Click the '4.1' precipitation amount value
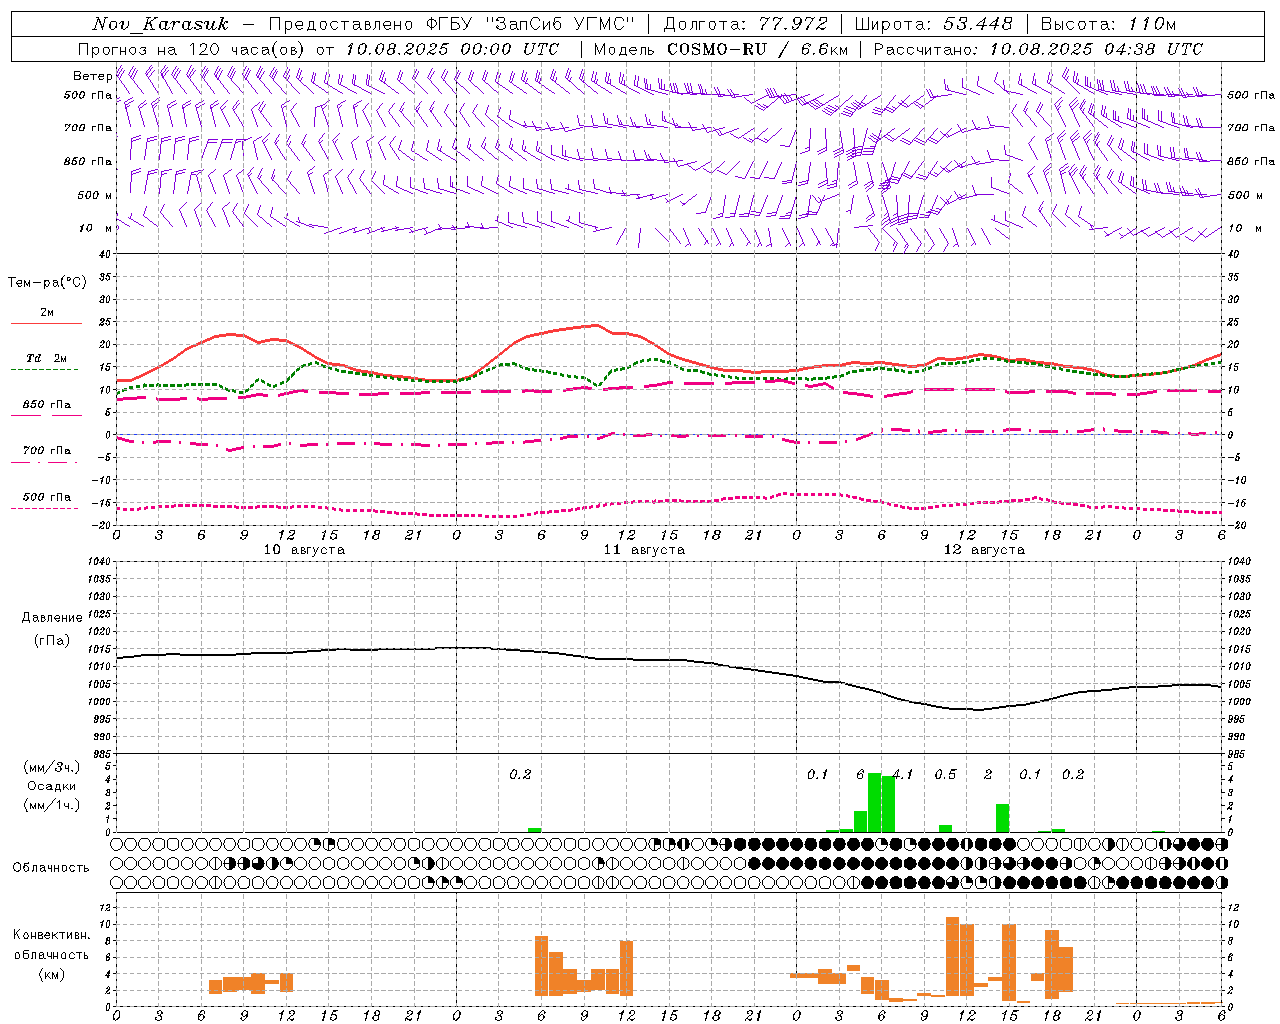This screenshot has height=1024, width=1280. [x=904, y=774]
